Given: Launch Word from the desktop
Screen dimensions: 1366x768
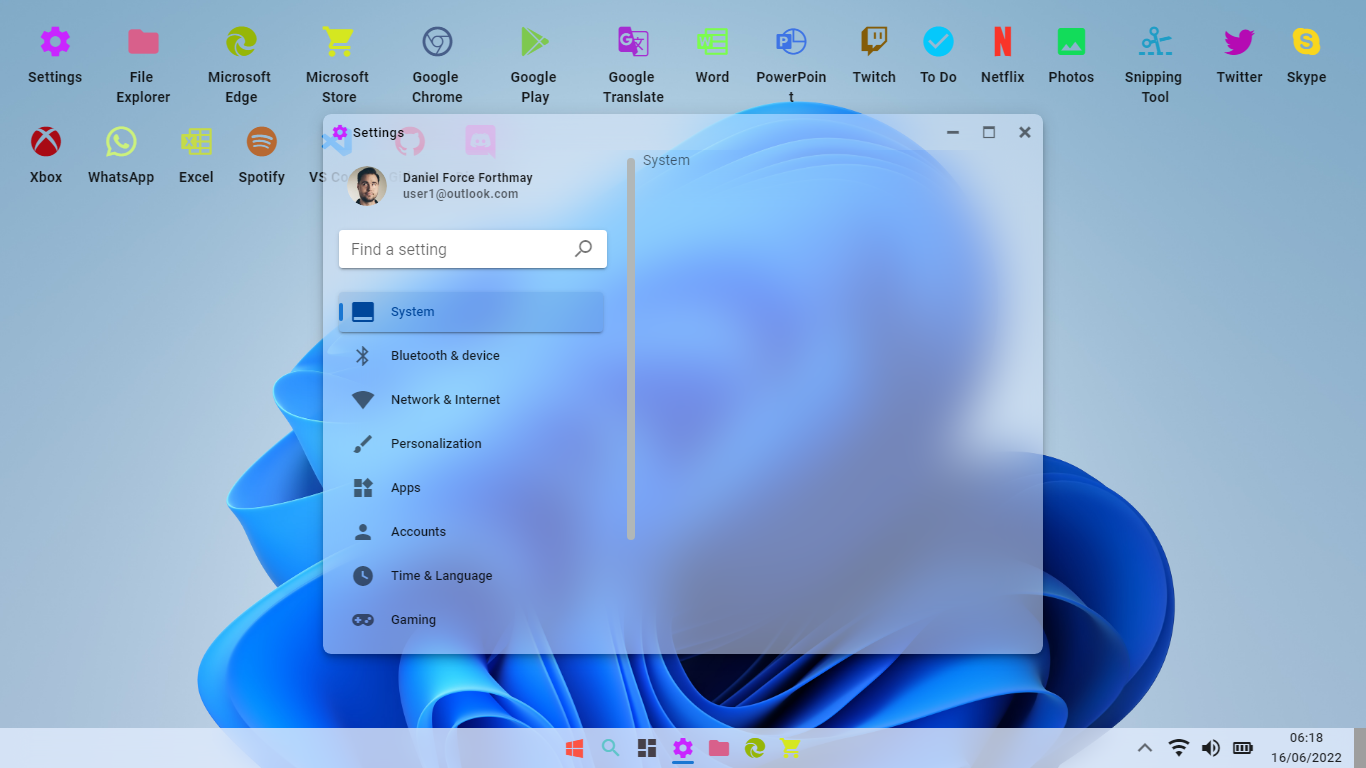Looking at the screenshot, I should (x=712, y=57).
